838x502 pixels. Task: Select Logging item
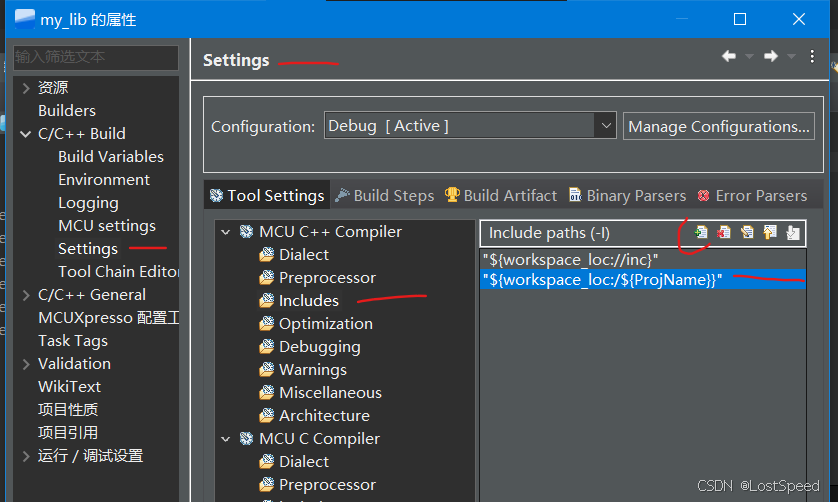coord(88,203)
